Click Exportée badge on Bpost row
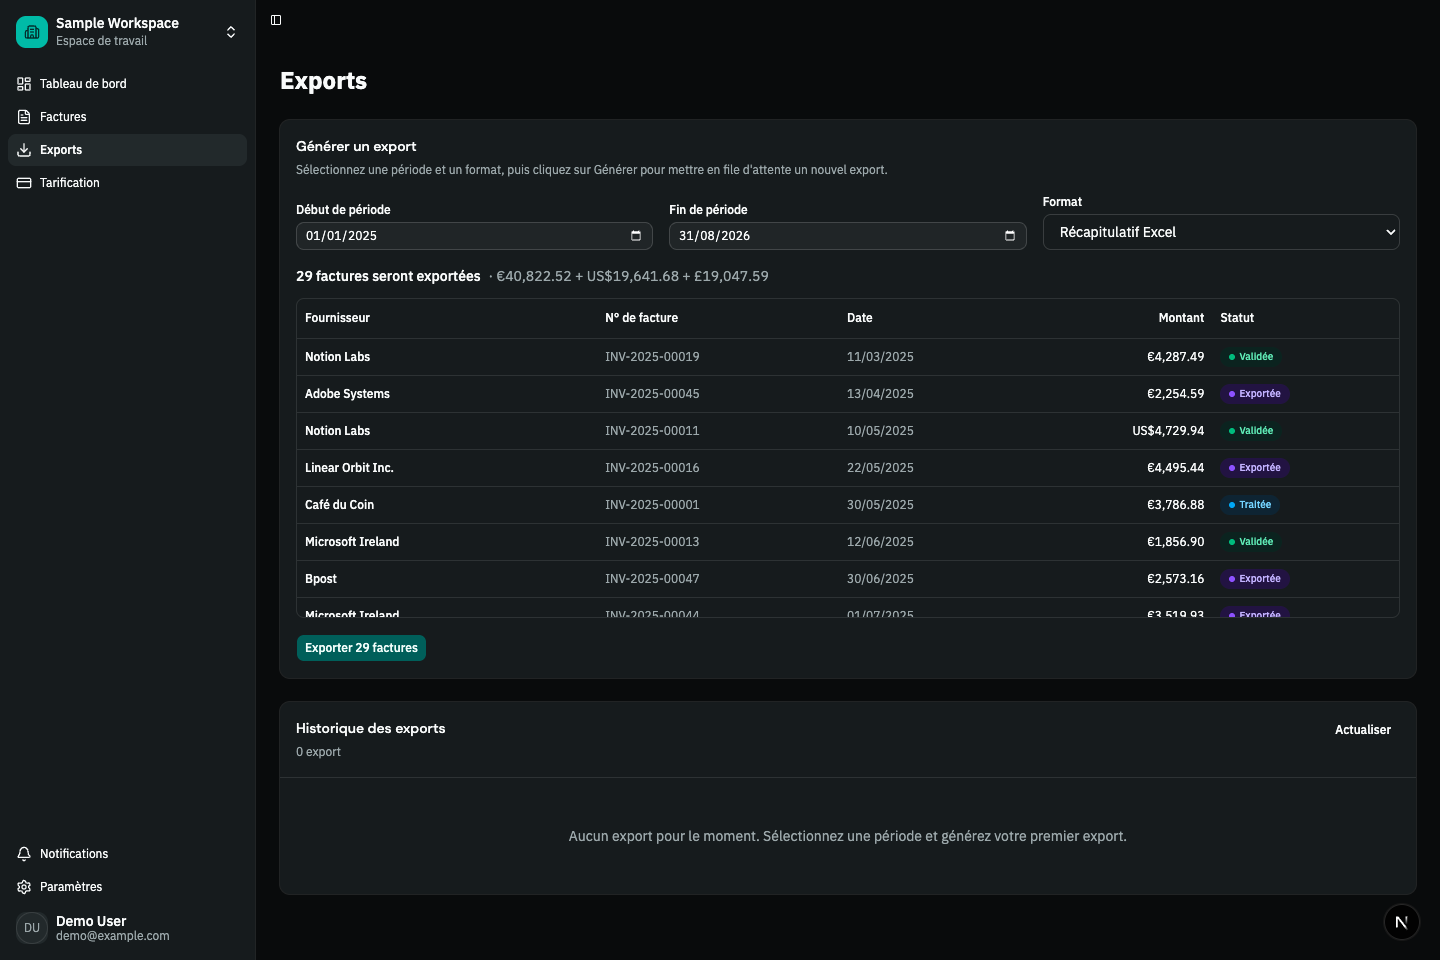The height and width of the screenshot is (960, 1440). [x=1254, y=579]
